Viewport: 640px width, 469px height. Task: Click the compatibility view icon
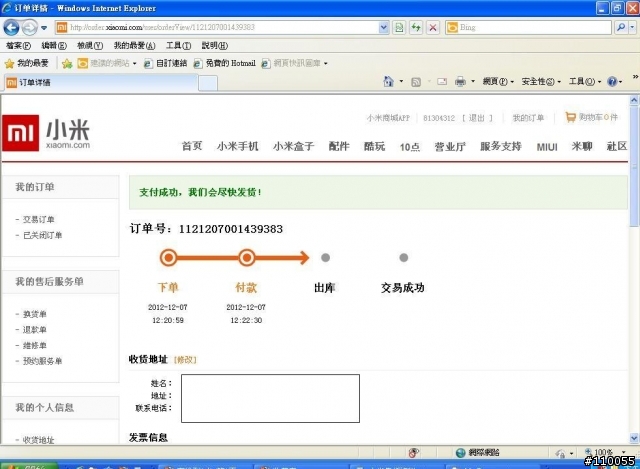coord(399,27)
